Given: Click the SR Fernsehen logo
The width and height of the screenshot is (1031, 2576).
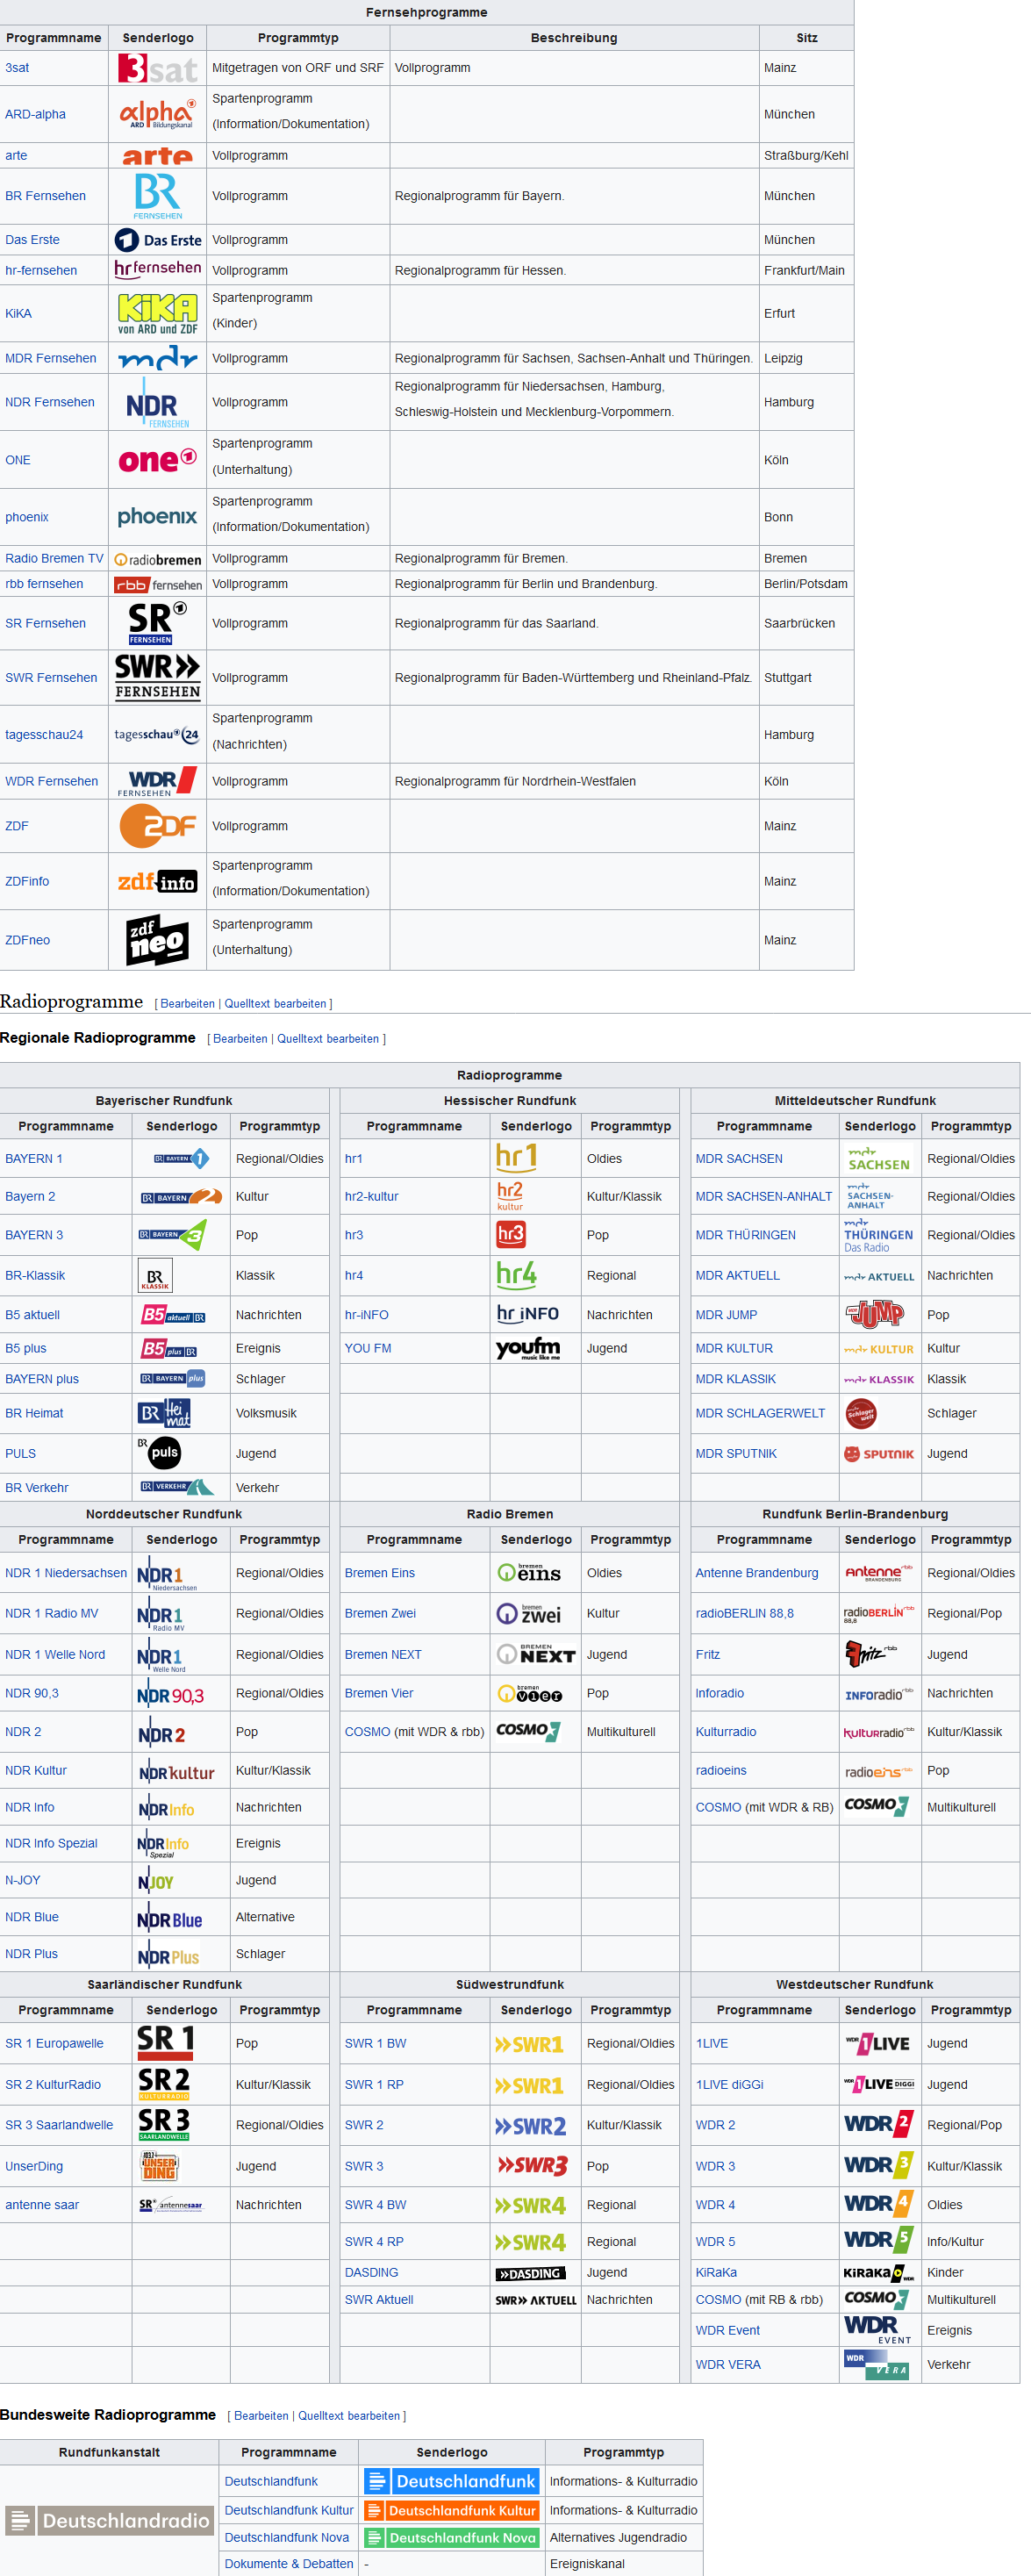Looking at the screenshot, I should tap(158, 623).
